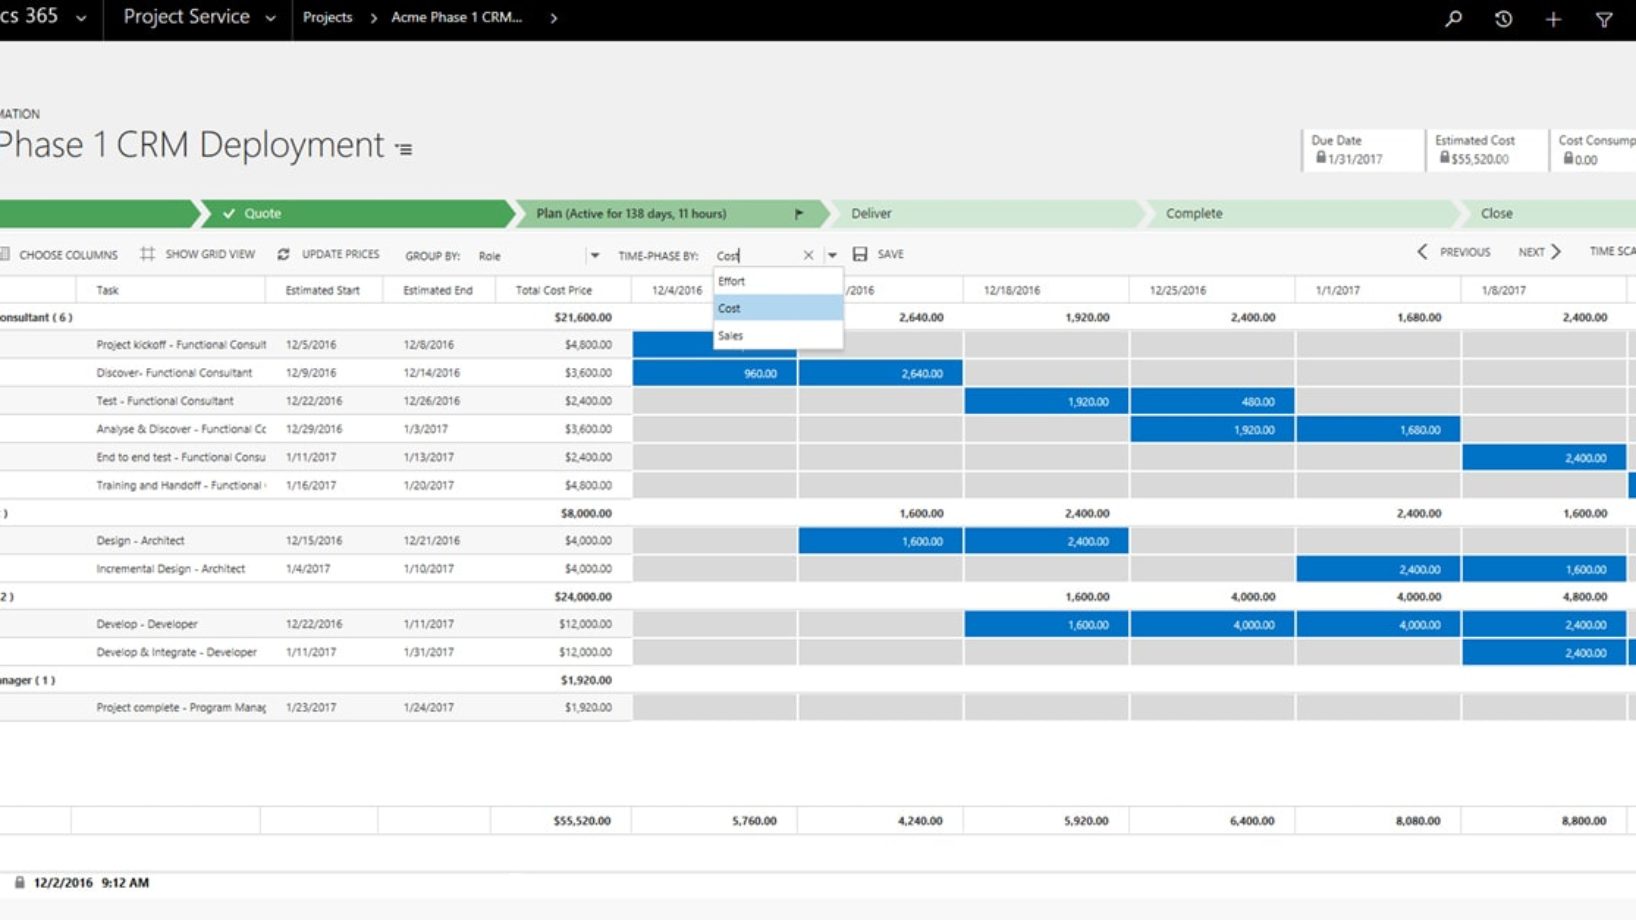Click the Projects breadcrumb link
Image resolution: width=1636 pixels, height=920 pixels.
point(327,18)
